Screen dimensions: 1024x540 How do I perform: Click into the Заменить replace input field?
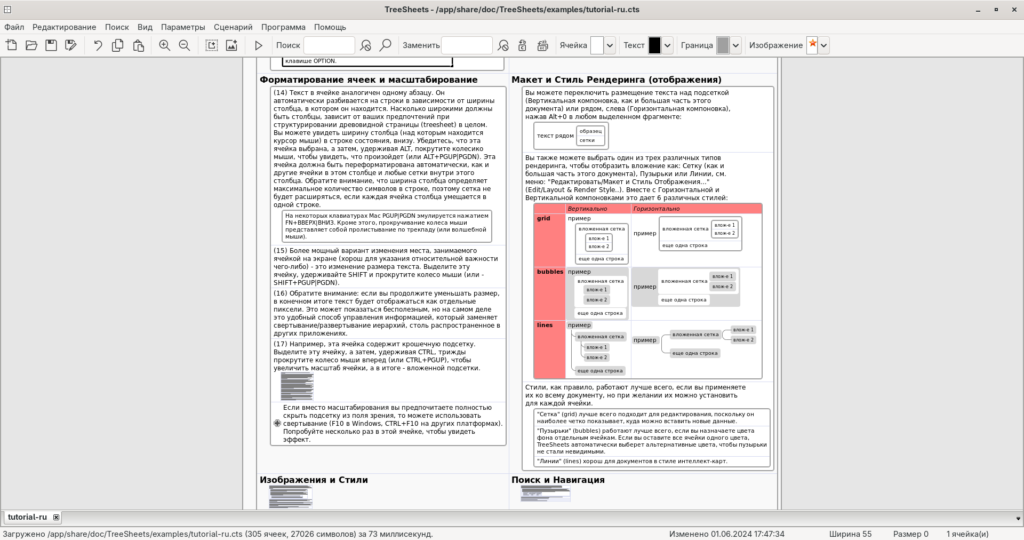coord(467,45)
